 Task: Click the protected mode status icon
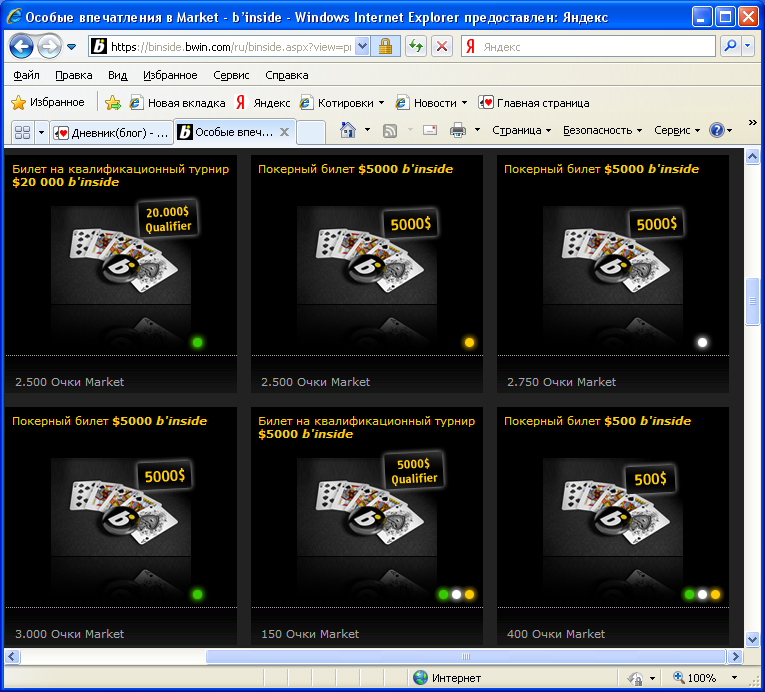pos(636,678)
